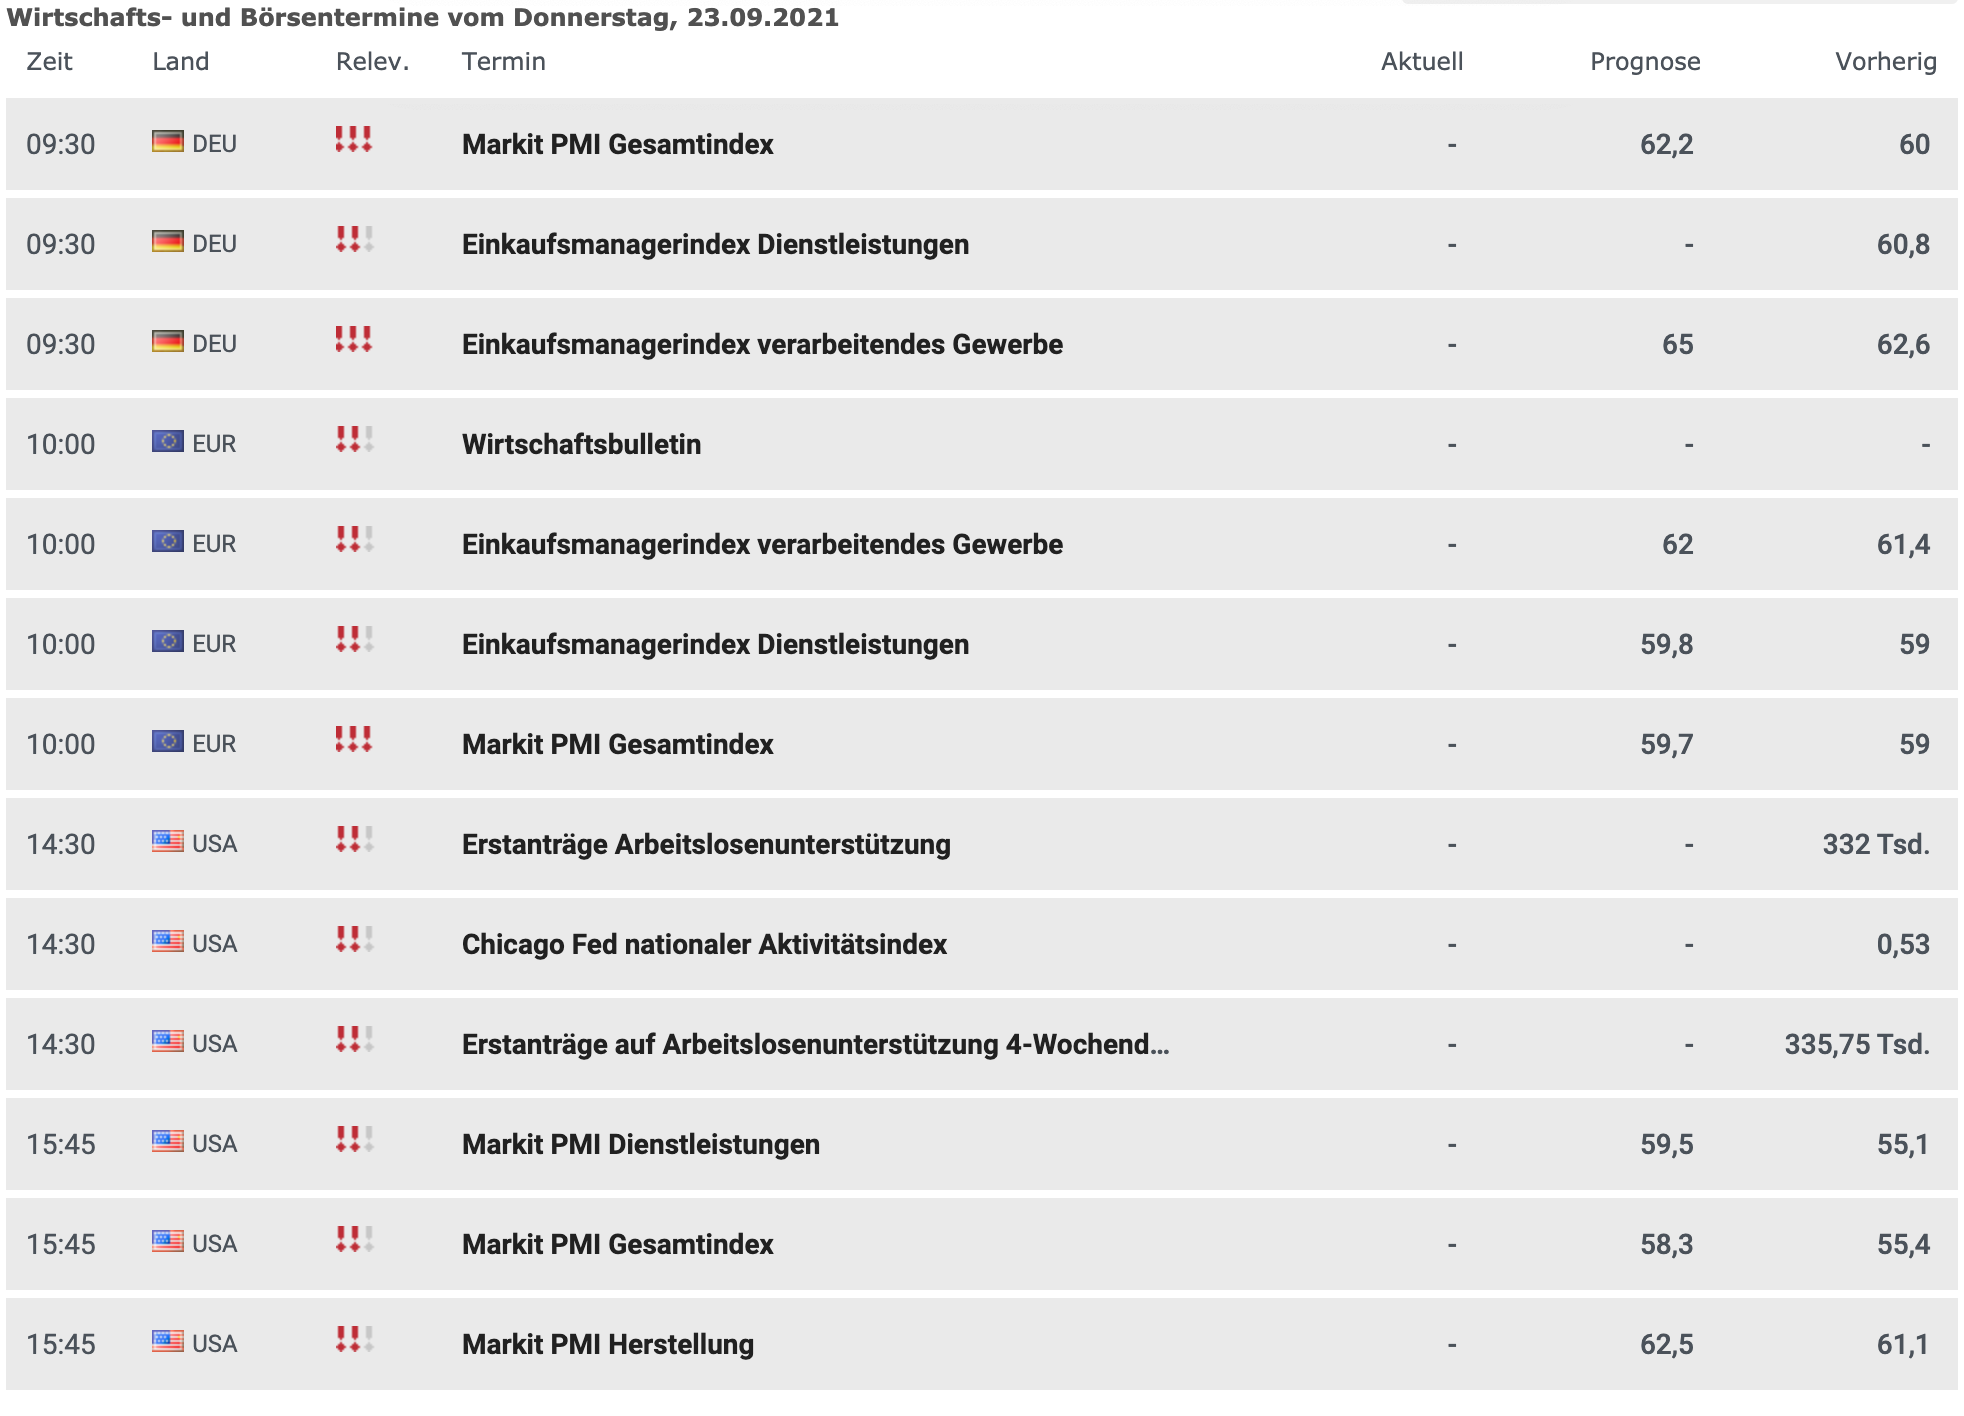Open German Einkaufsmanagerindex verarbeitendes Gewerbe event
This screenshot has height=1416, width=1964.
click(x=762, y=344)
